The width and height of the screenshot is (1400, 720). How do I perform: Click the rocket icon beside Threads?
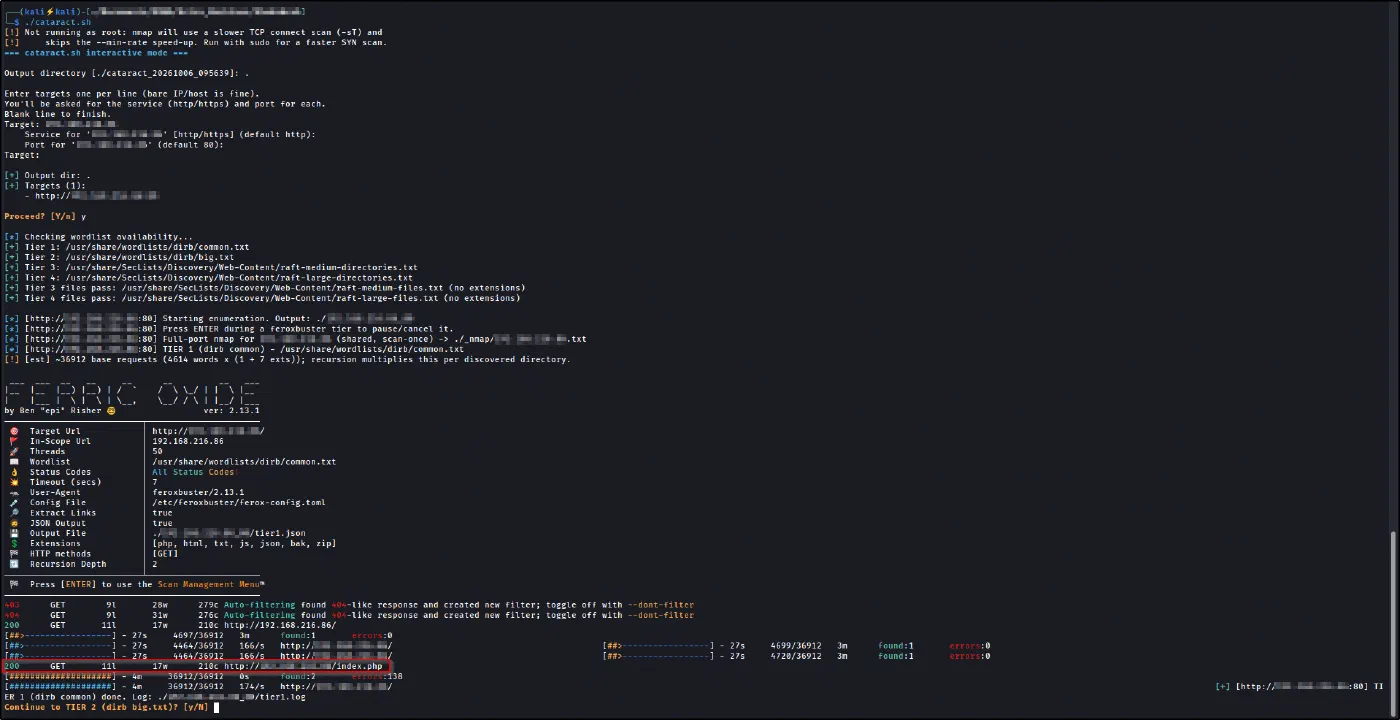tap(14, 452)
